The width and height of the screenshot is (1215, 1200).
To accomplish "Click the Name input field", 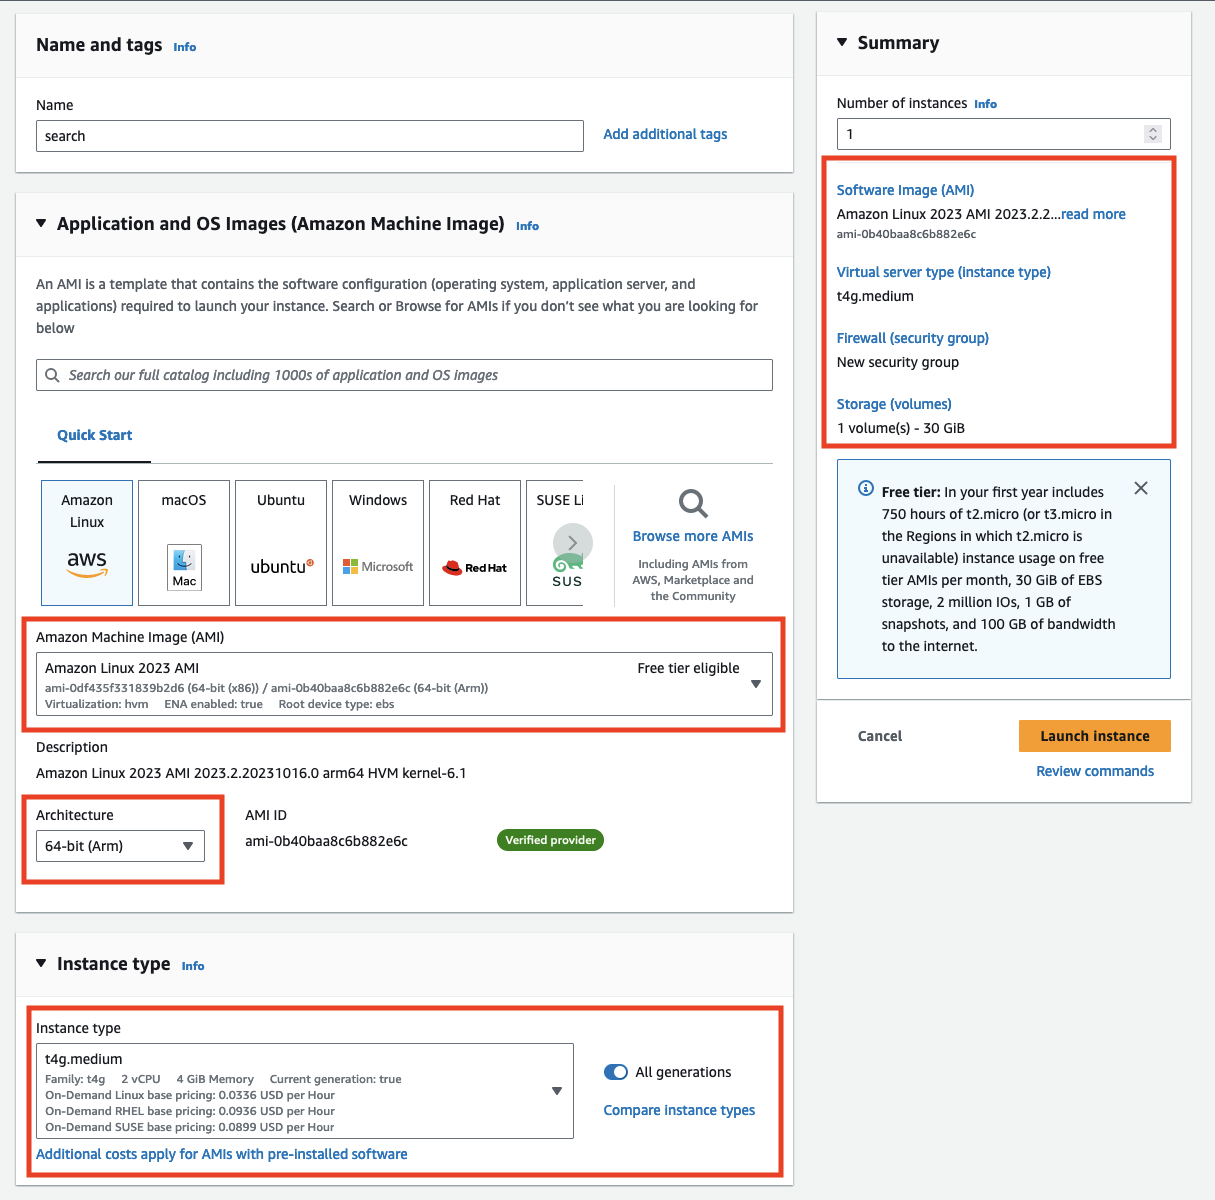I will [x=310, y=136].
